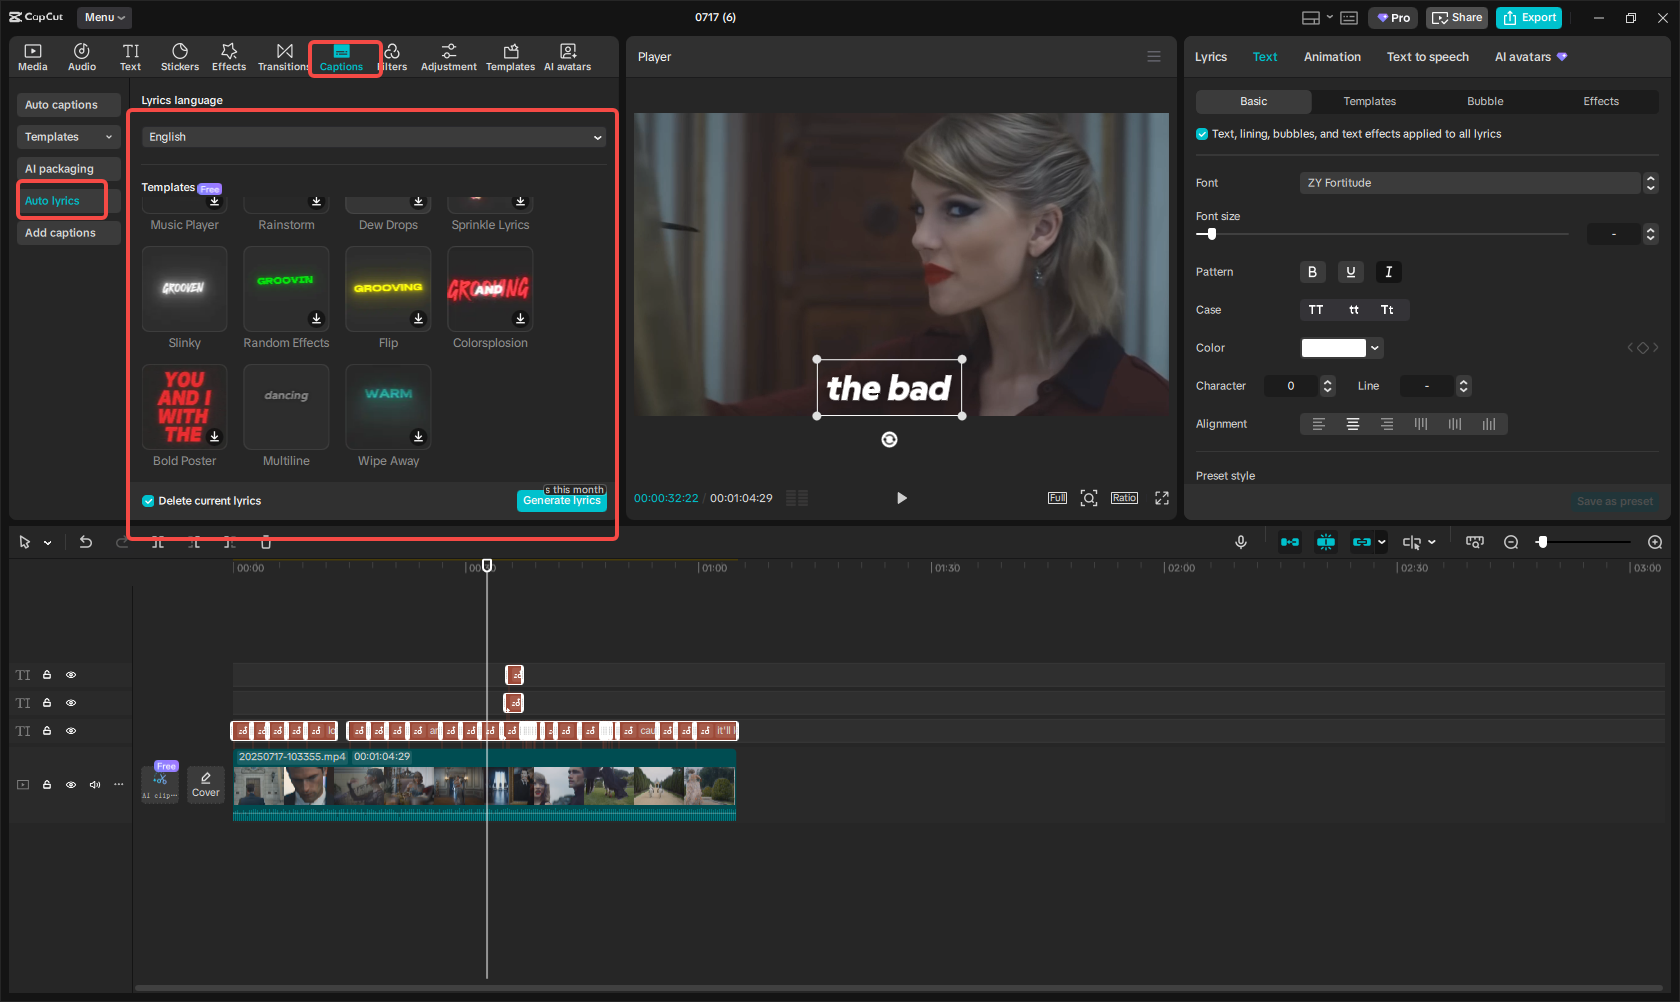Hide the main video track
This screenshot has height=1002, width=1680.
(71, 785)
